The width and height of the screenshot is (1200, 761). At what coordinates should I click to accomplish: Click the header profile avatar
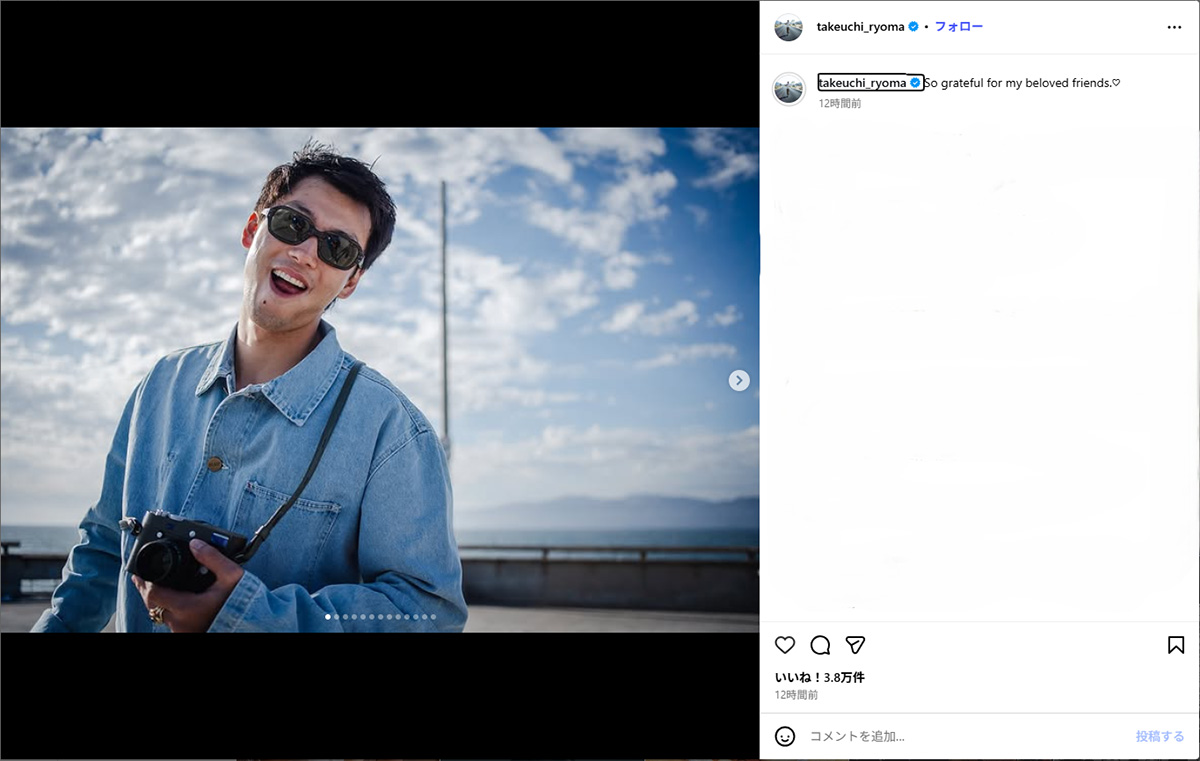tap(788, 27)
